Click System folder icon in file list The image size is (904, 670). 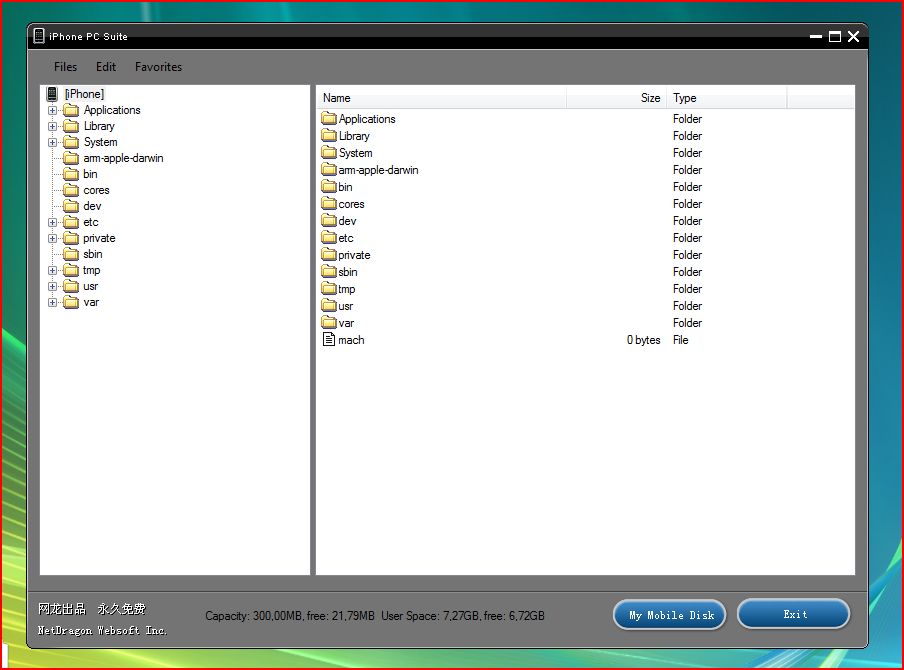tap(329, 153)
